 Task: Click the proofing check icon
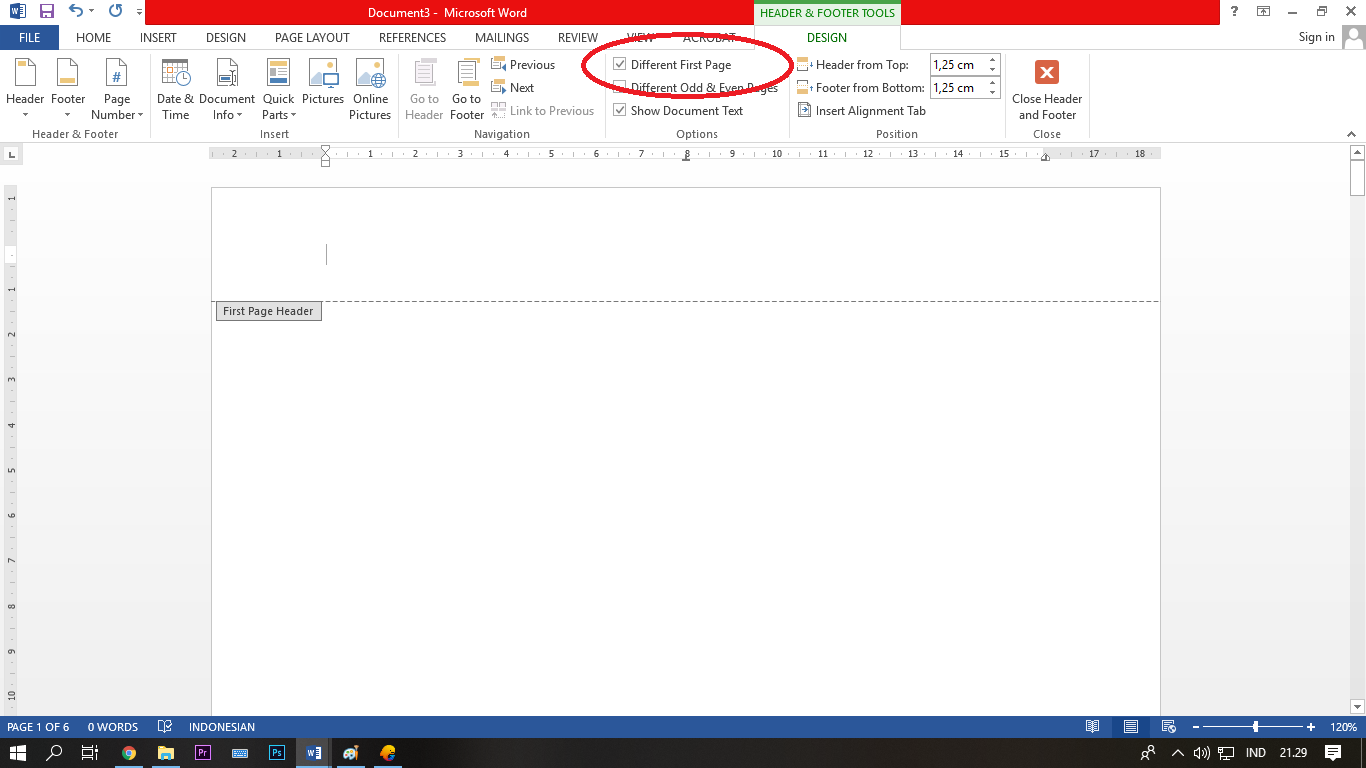tap(165, 727)
